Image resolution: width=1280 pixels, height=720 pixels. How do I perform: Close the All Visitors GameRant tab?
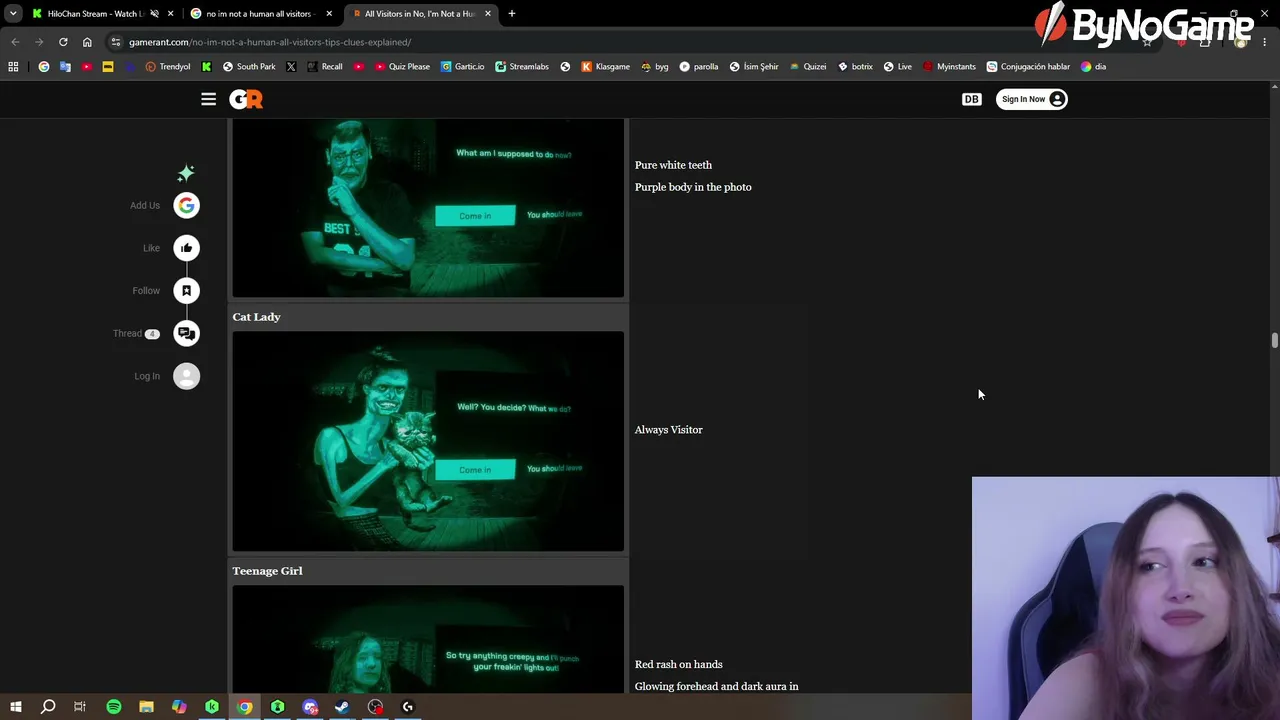[x=488, y=14]
